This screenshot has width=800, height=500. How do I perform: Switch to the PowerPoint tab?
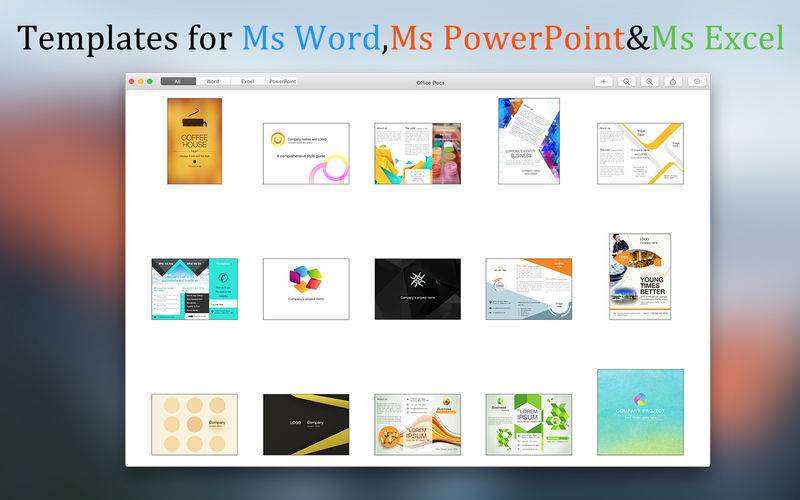[282, 81]
